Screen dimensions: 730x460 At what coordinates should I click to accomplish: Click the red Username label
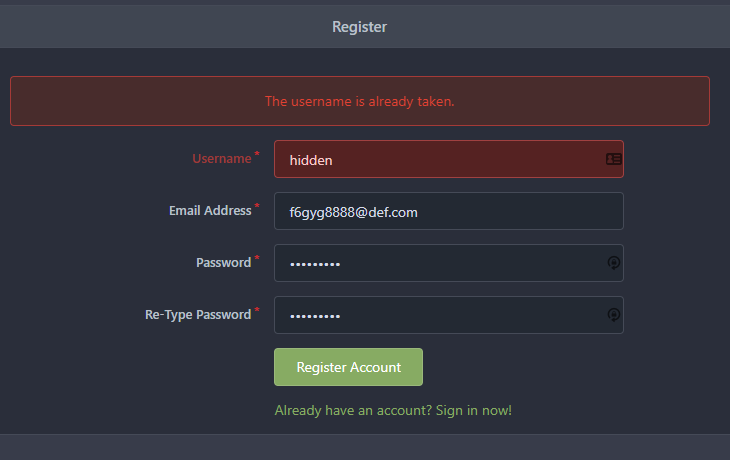coord(222,159)
